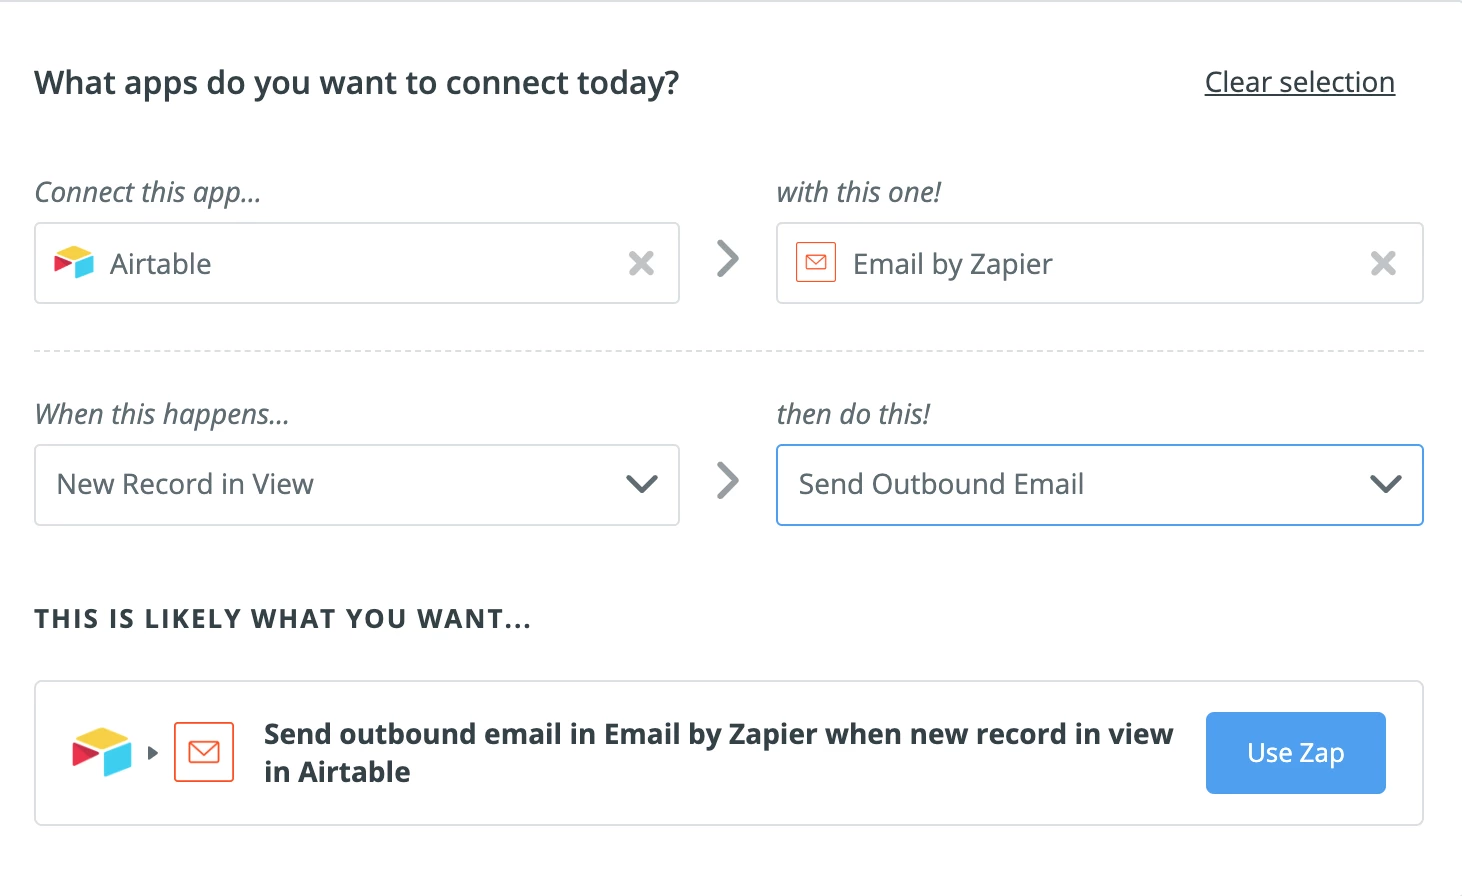Clear the Airtable app selection

(x=641, y=263)
